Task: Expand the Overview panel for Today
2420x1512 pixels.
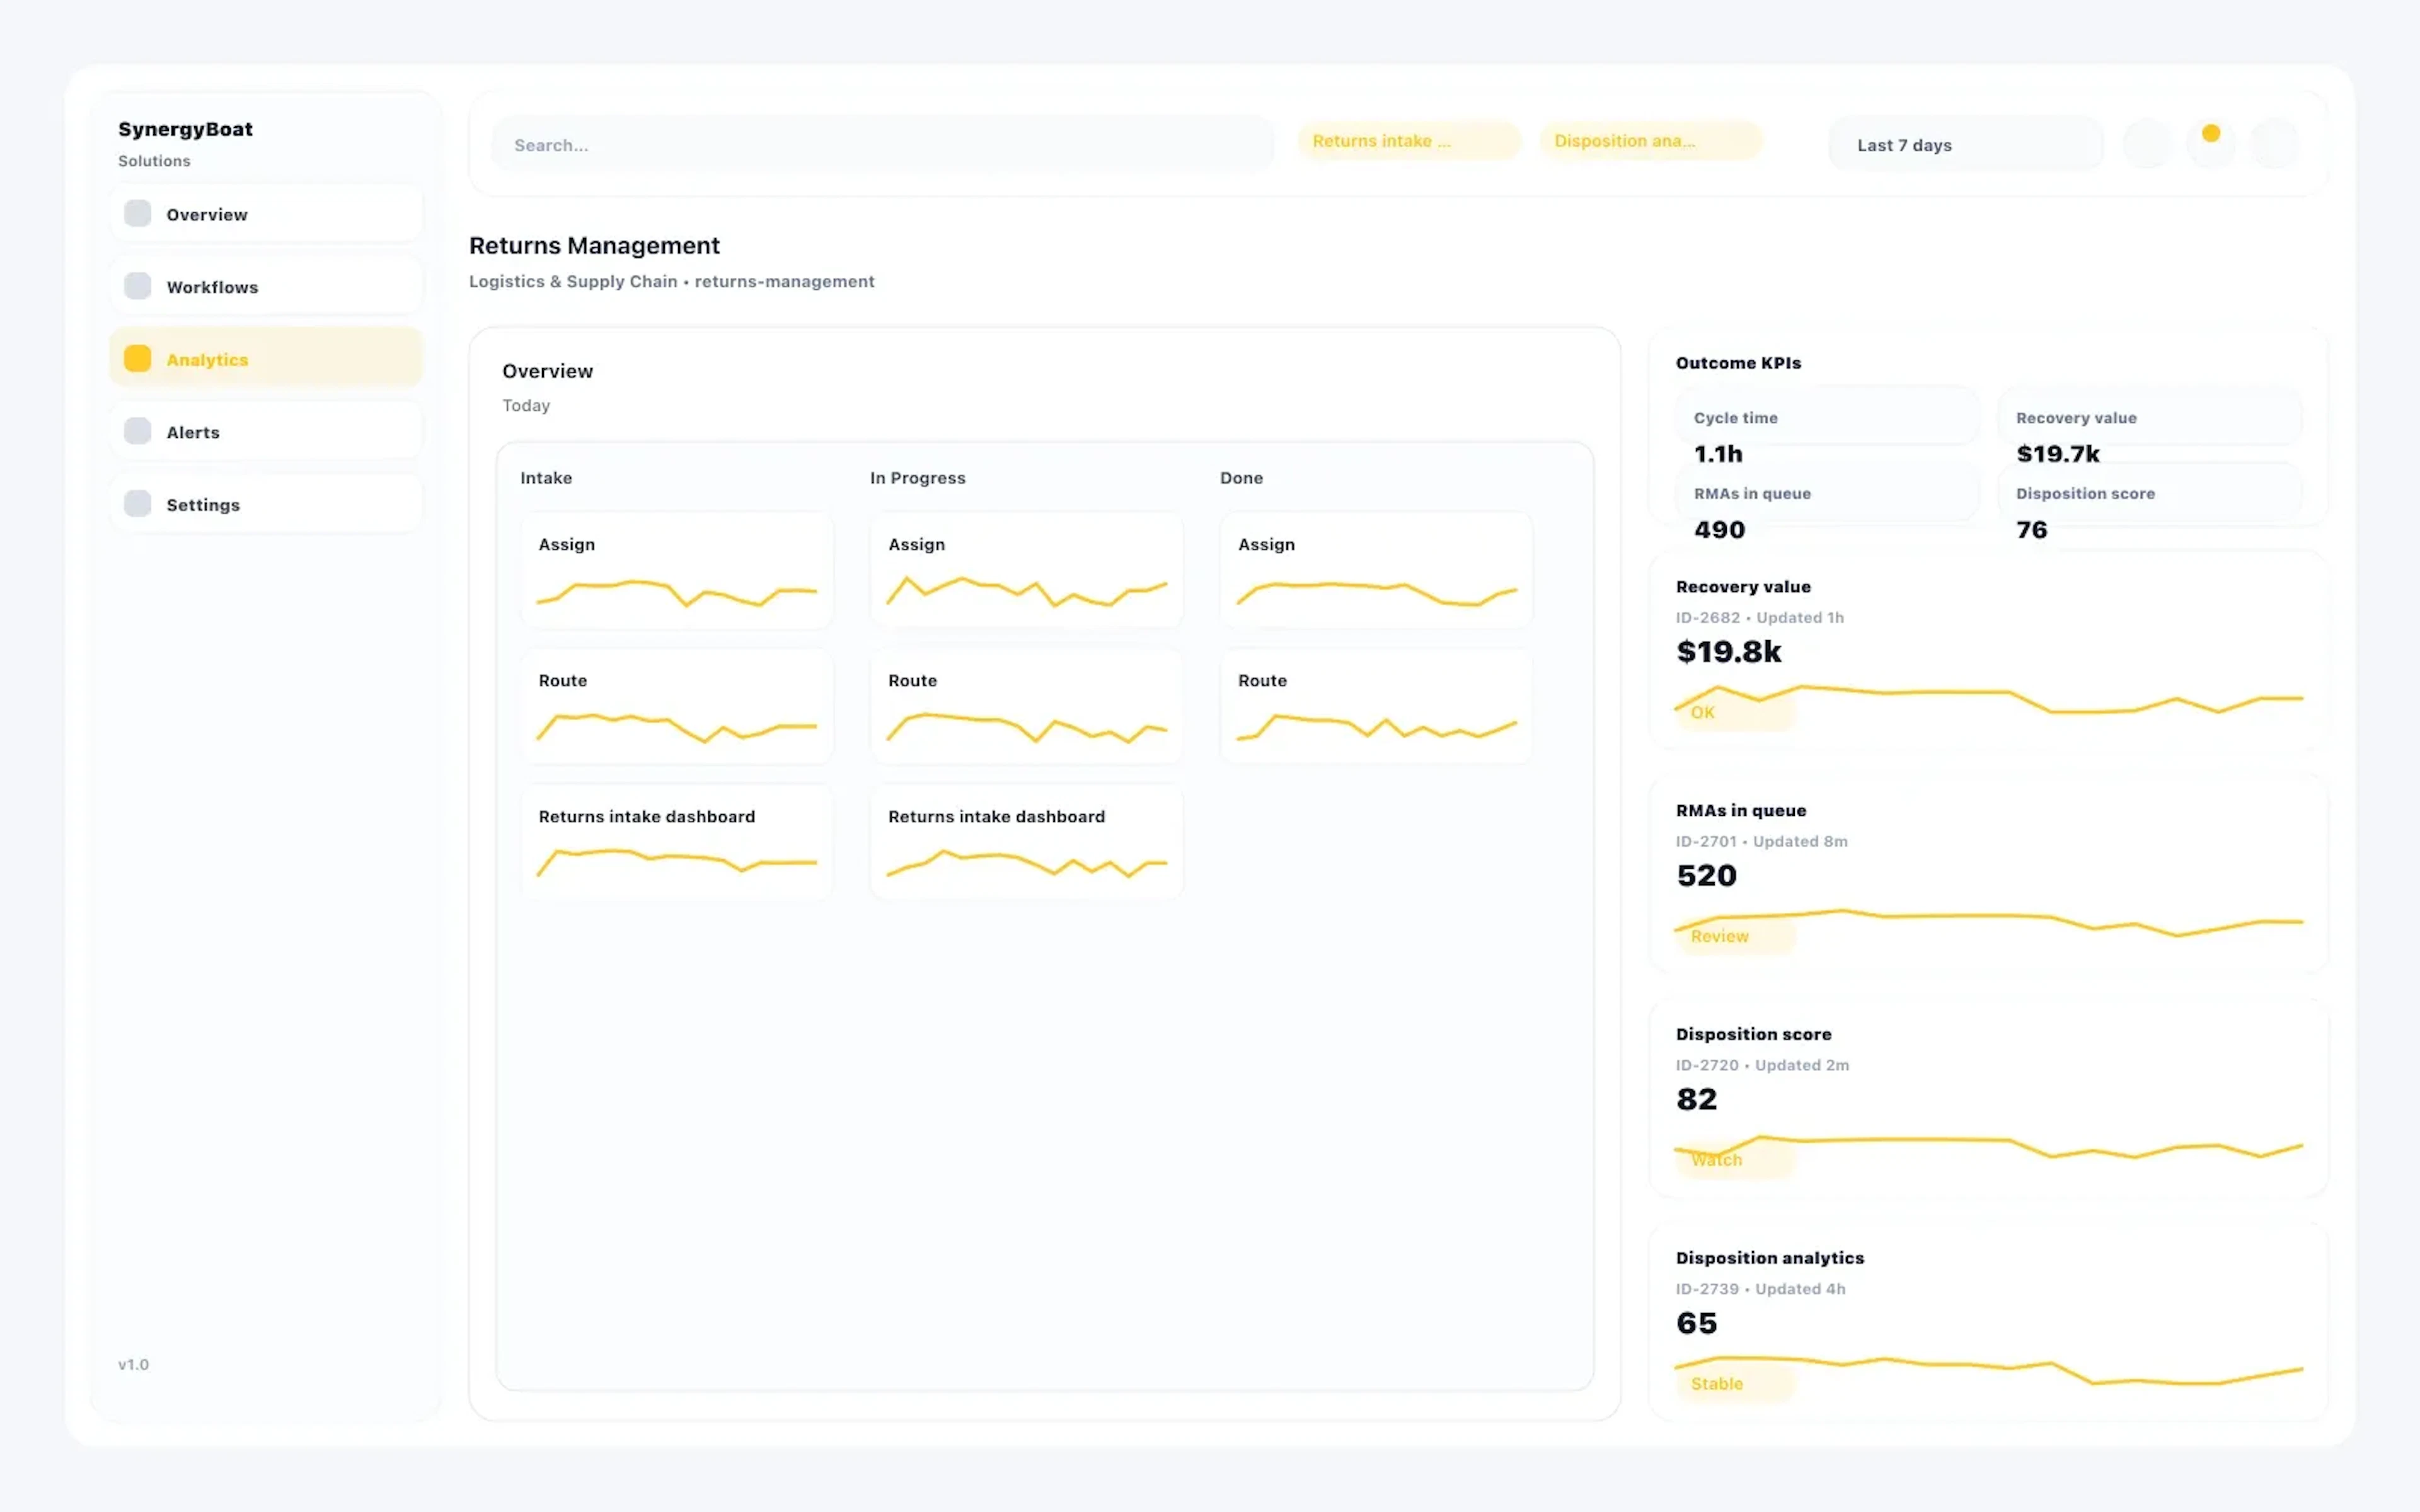Action: click(548, 370)
